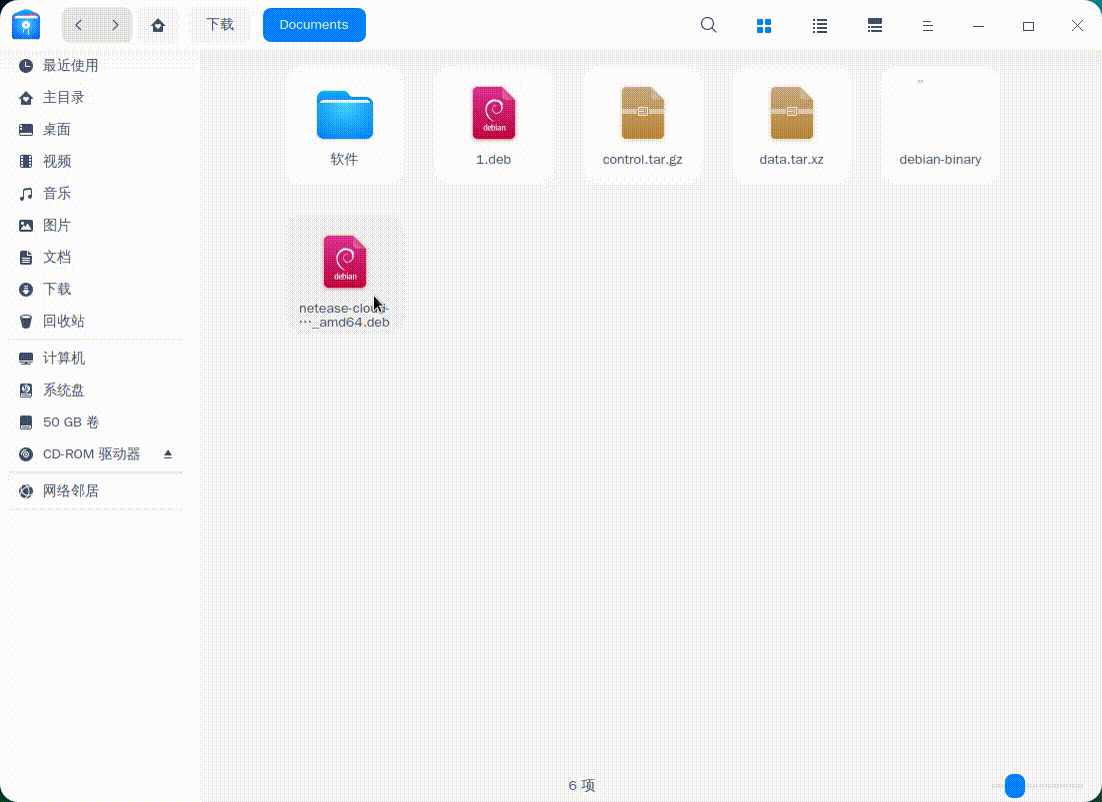This screenshot has height=802, width=1102.
Task: Switch to detailed tree view mode
Action: point(874,25)
